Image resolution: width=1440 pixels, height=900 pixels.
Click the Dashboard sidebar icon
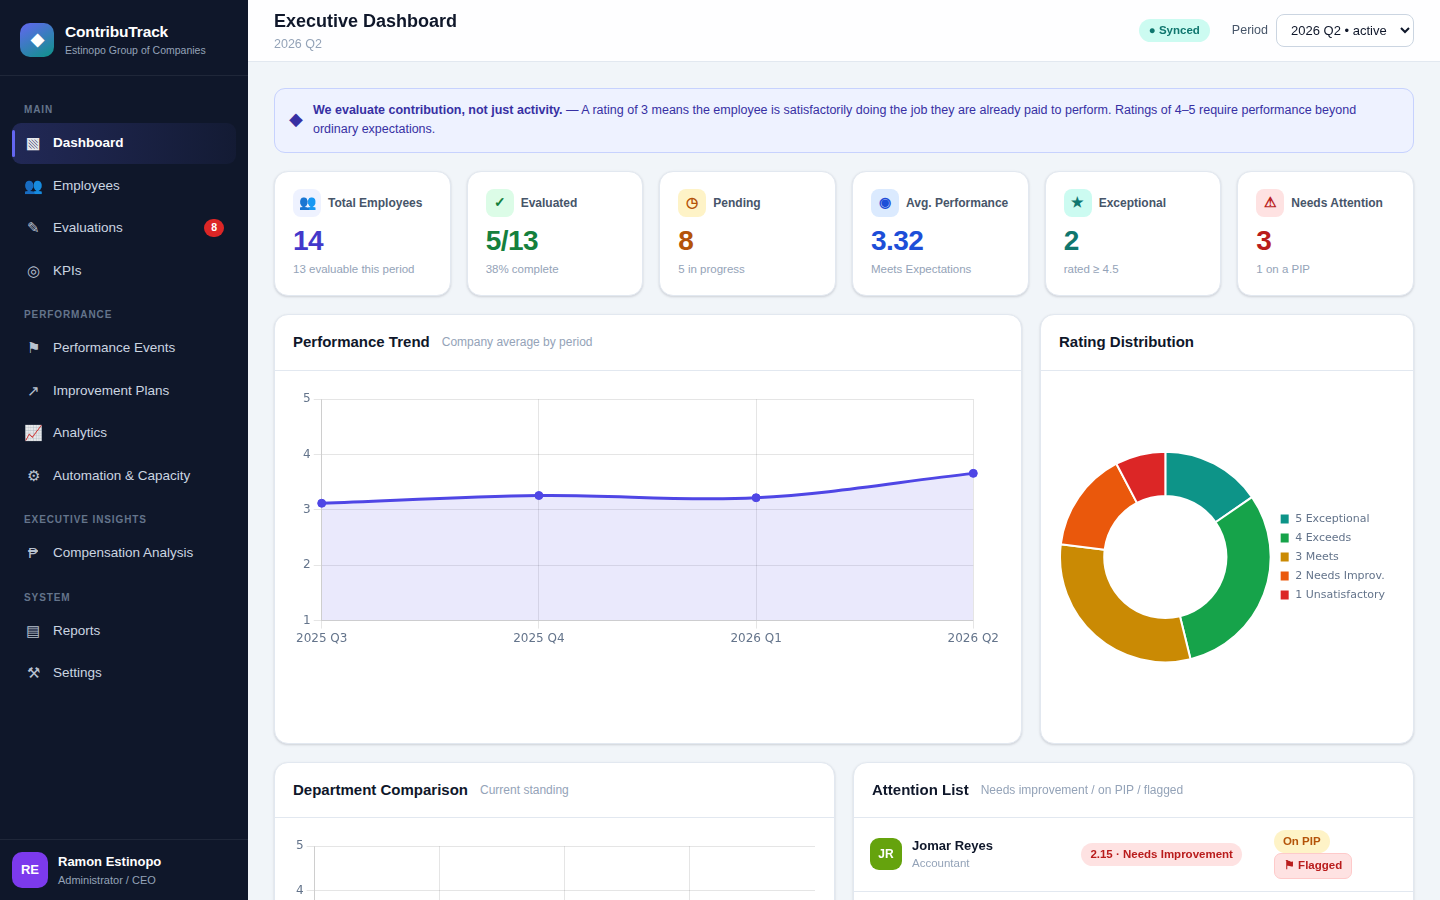tap(33, 143)
